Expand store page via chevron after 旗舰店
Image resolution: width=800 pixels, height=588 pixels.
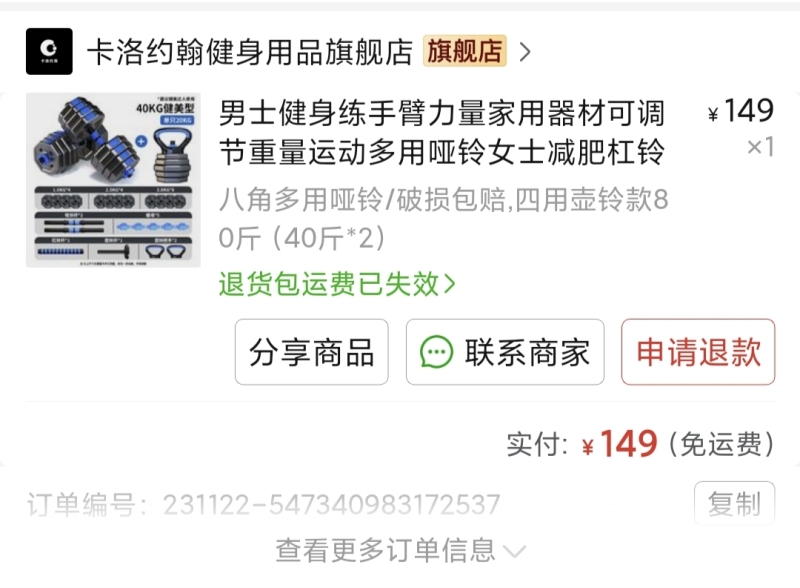coord(525,52)
